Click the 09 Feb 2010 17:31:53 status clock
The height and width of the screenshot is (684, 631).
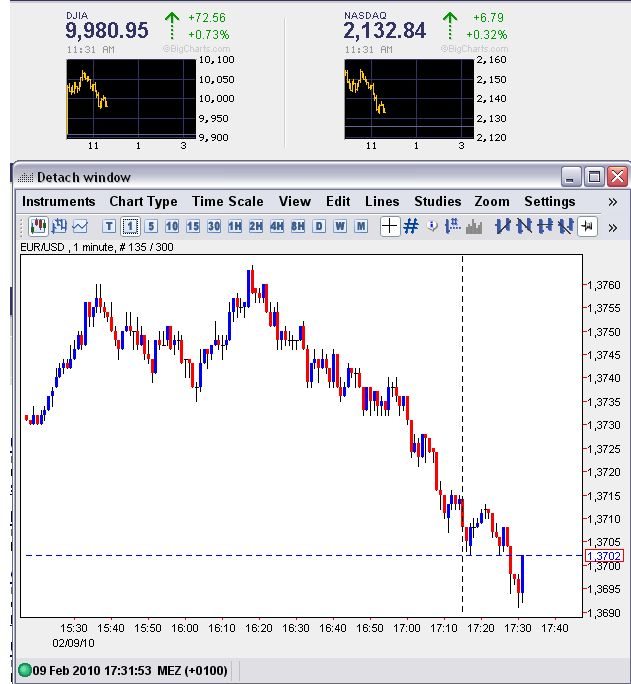pyautogui.click(x=130, y=670)
